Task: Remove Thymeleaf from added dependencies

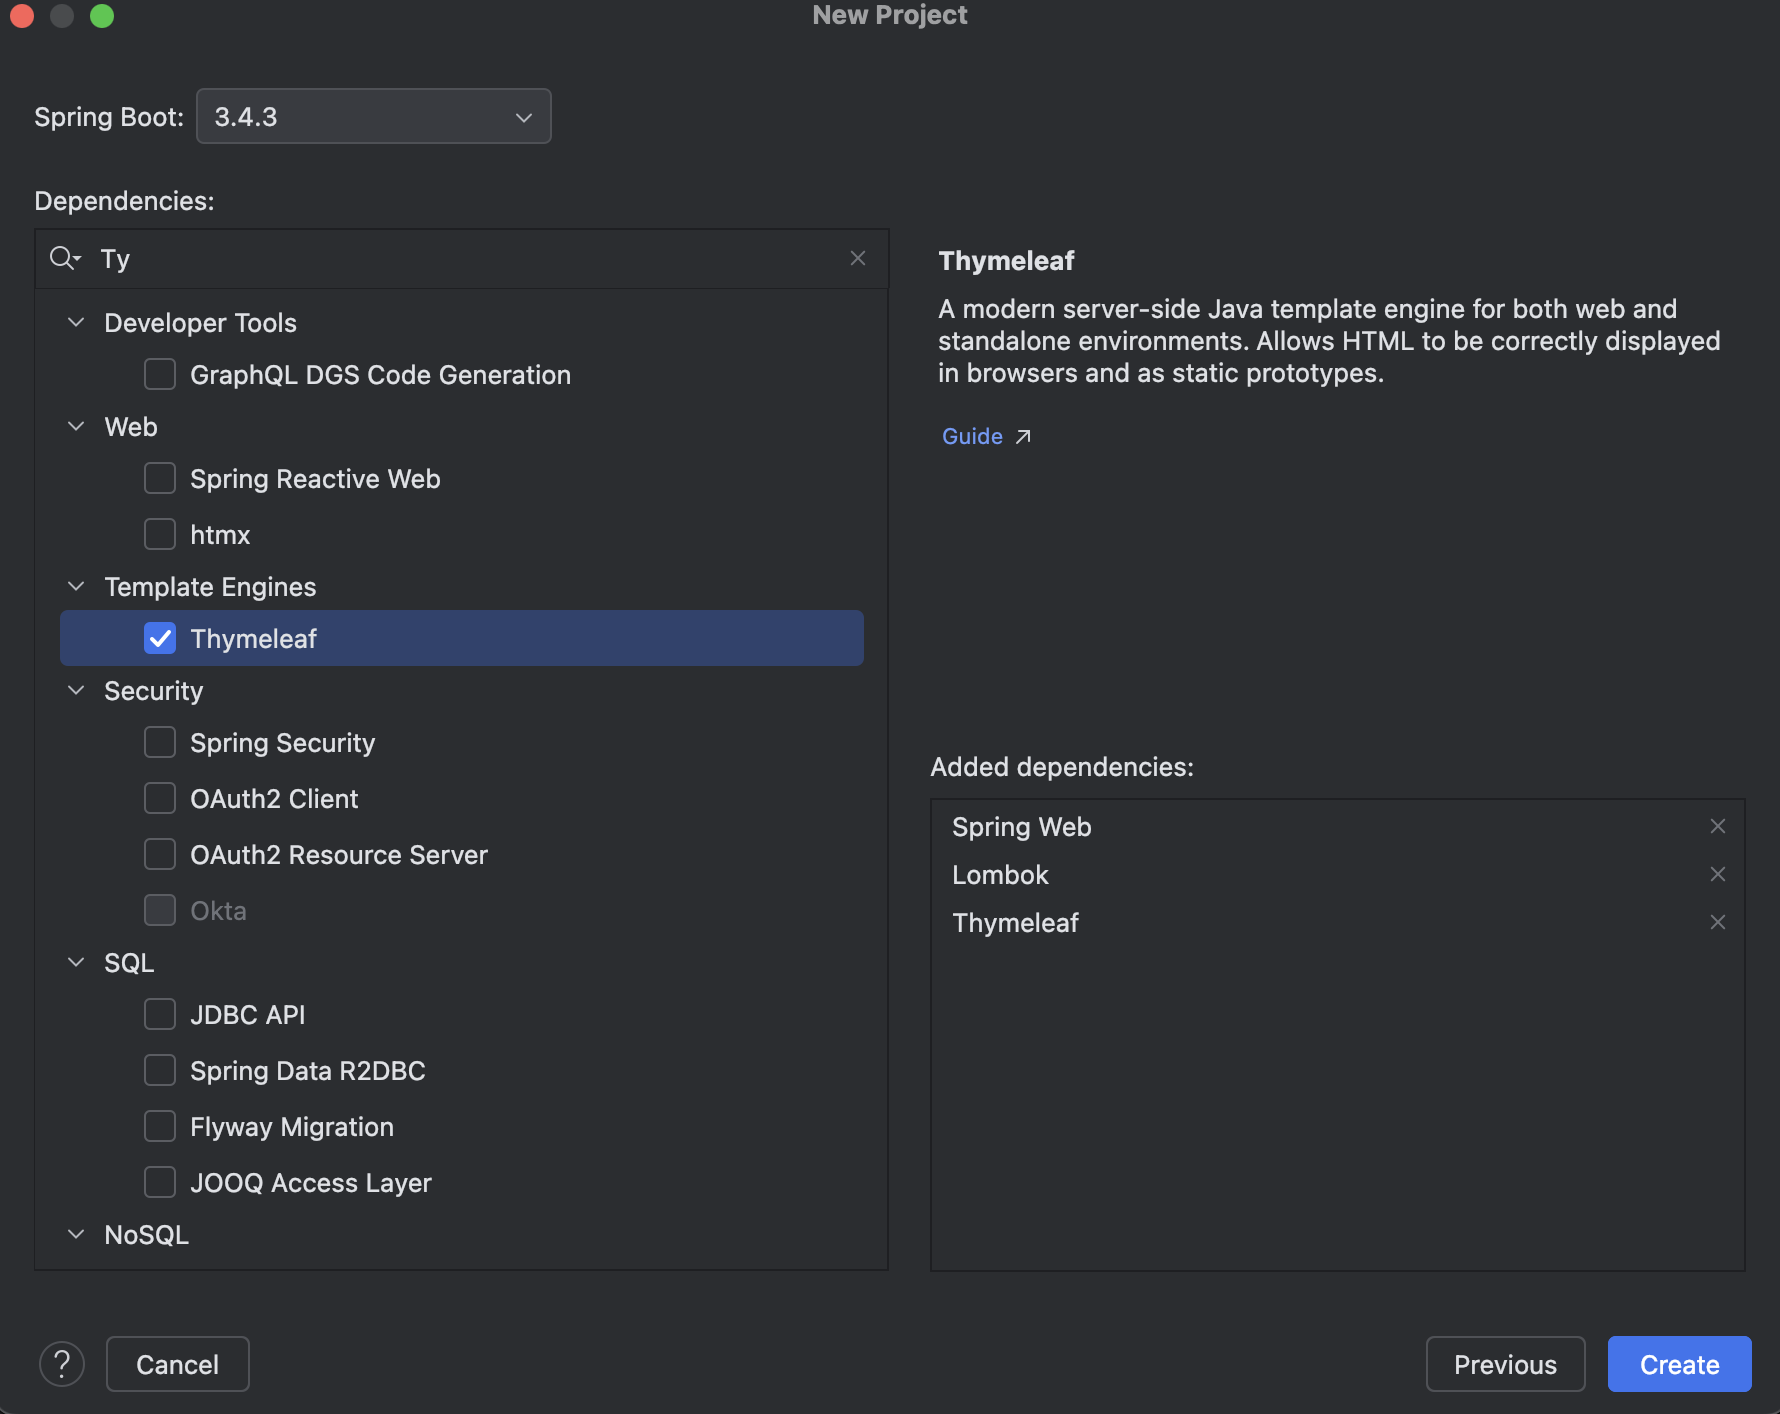Action: click(x=1717, y=922)
